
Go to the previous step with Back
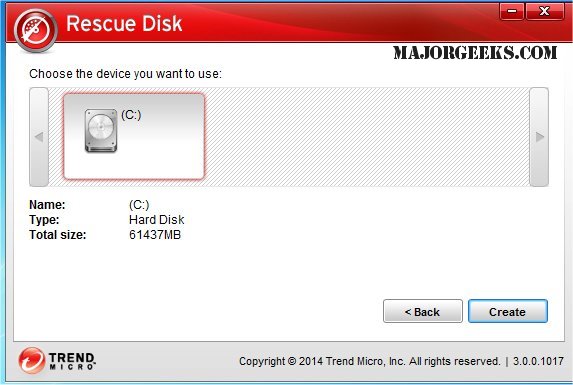[x=423, y=311]
